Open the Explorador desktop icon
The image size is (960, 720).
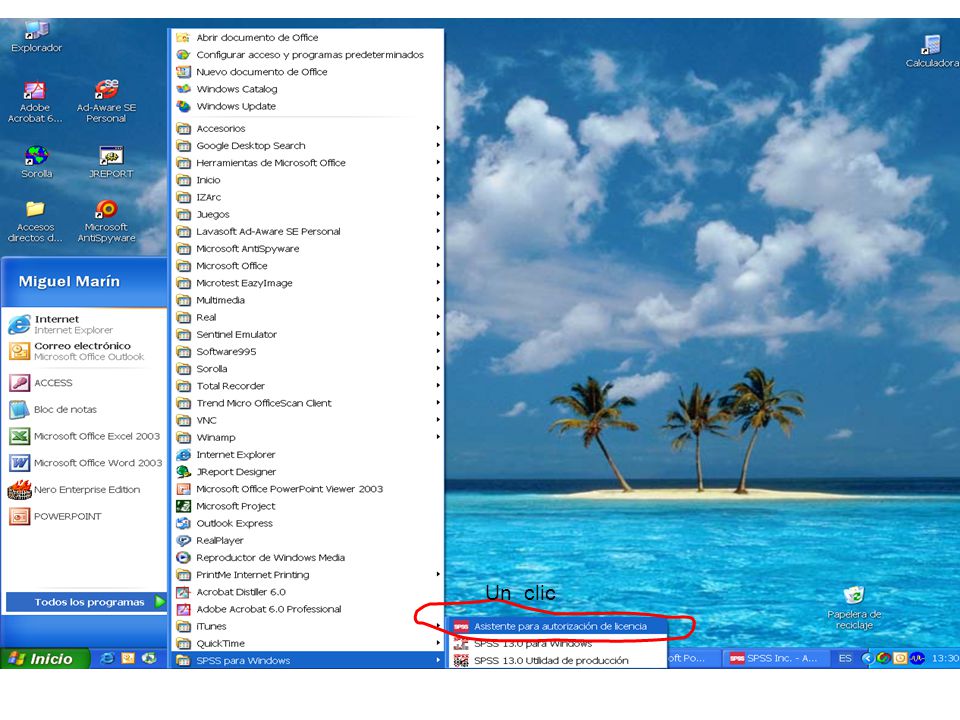point(36,37)
